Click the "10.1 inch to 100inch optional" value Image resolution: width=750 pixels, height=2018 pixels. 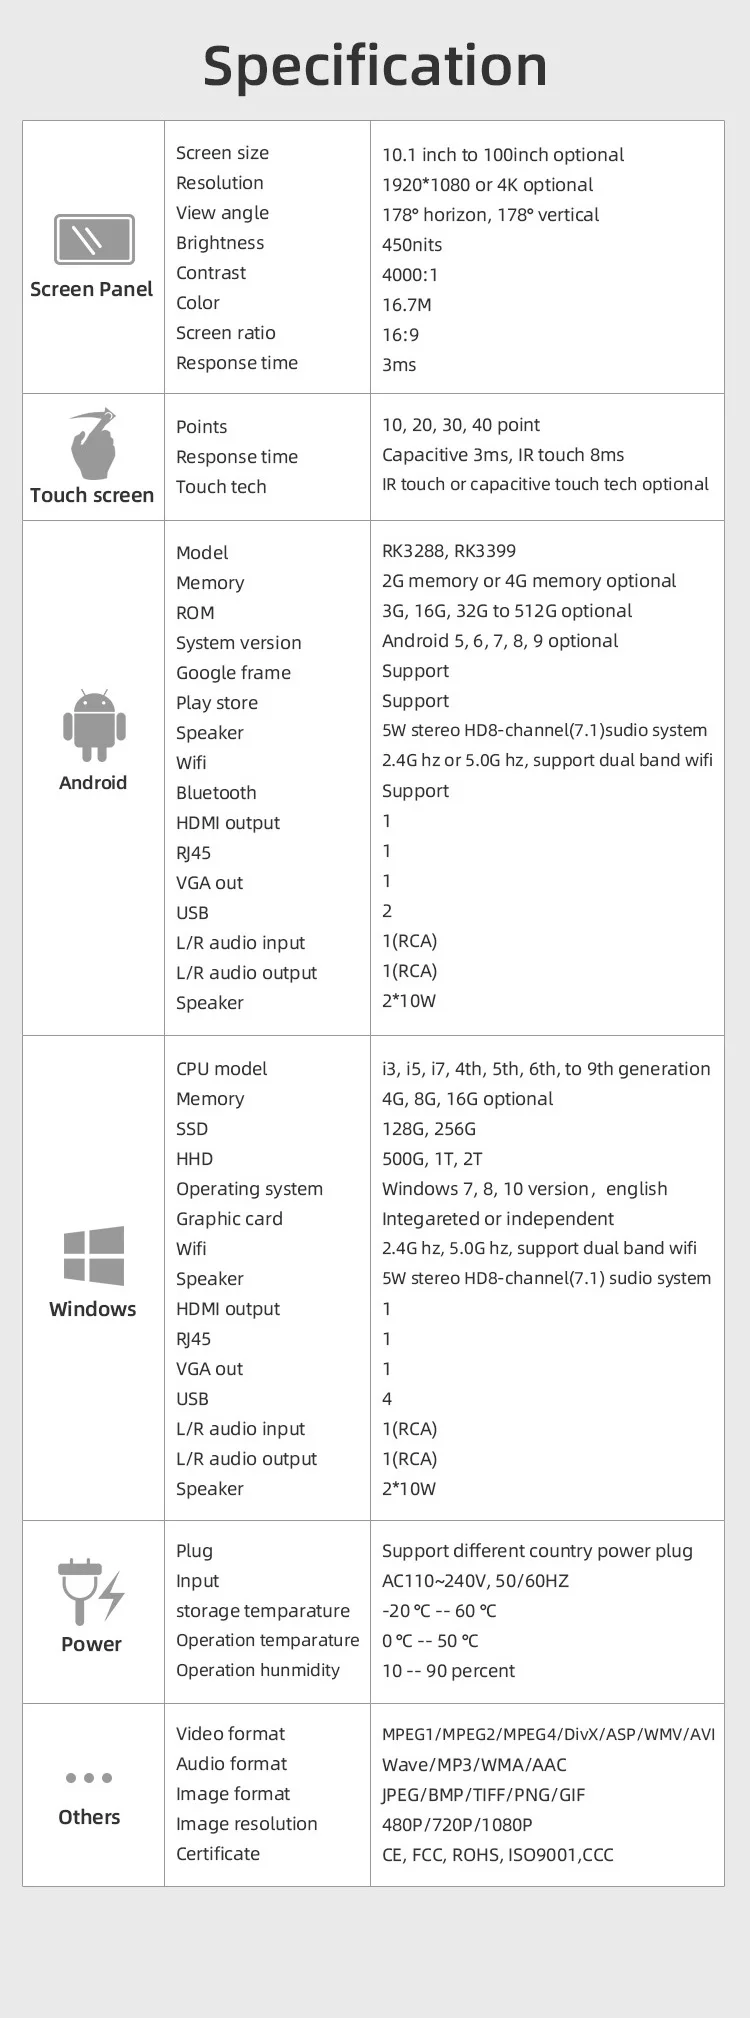[x=503, y=155]
